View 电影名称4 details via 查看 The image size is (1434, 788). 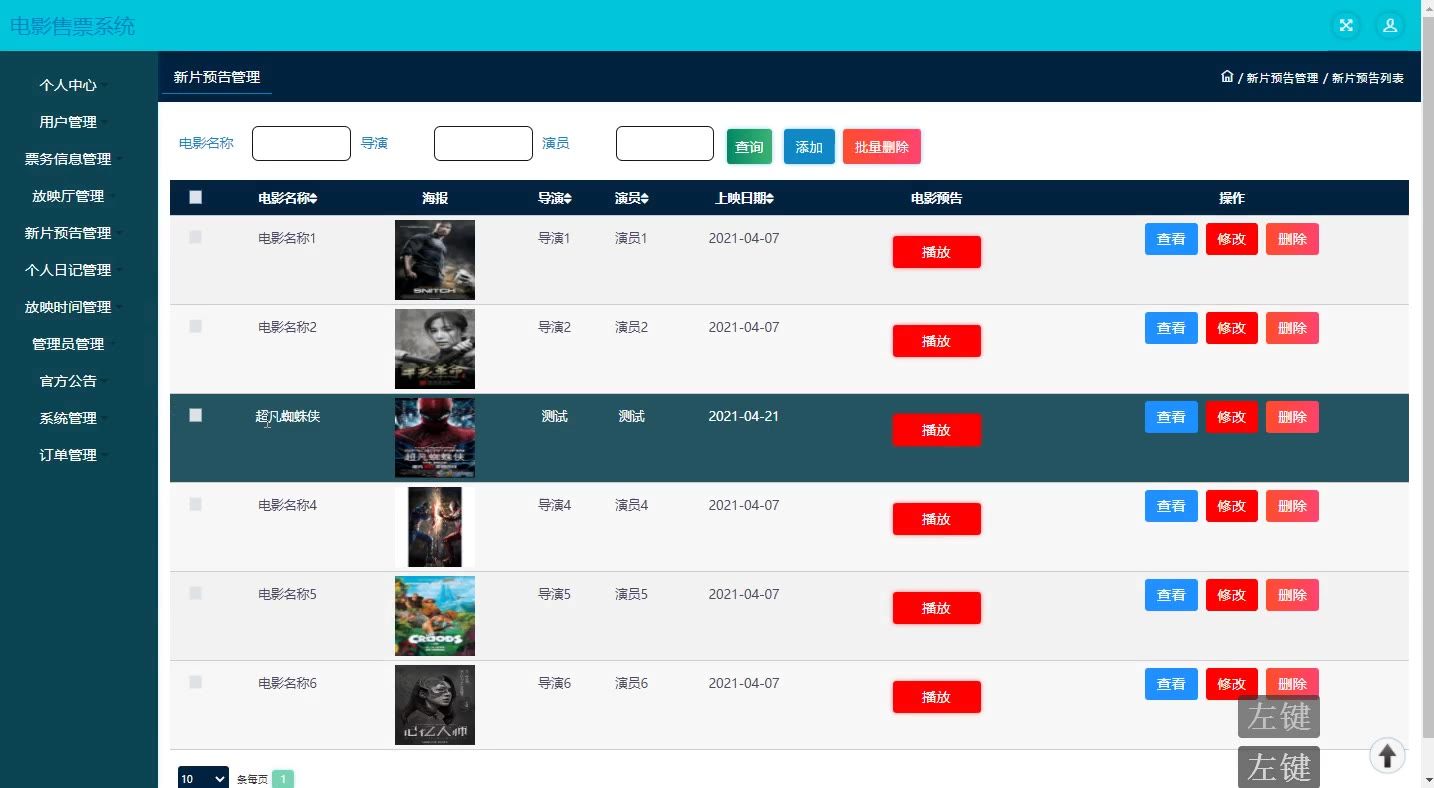1171,506
